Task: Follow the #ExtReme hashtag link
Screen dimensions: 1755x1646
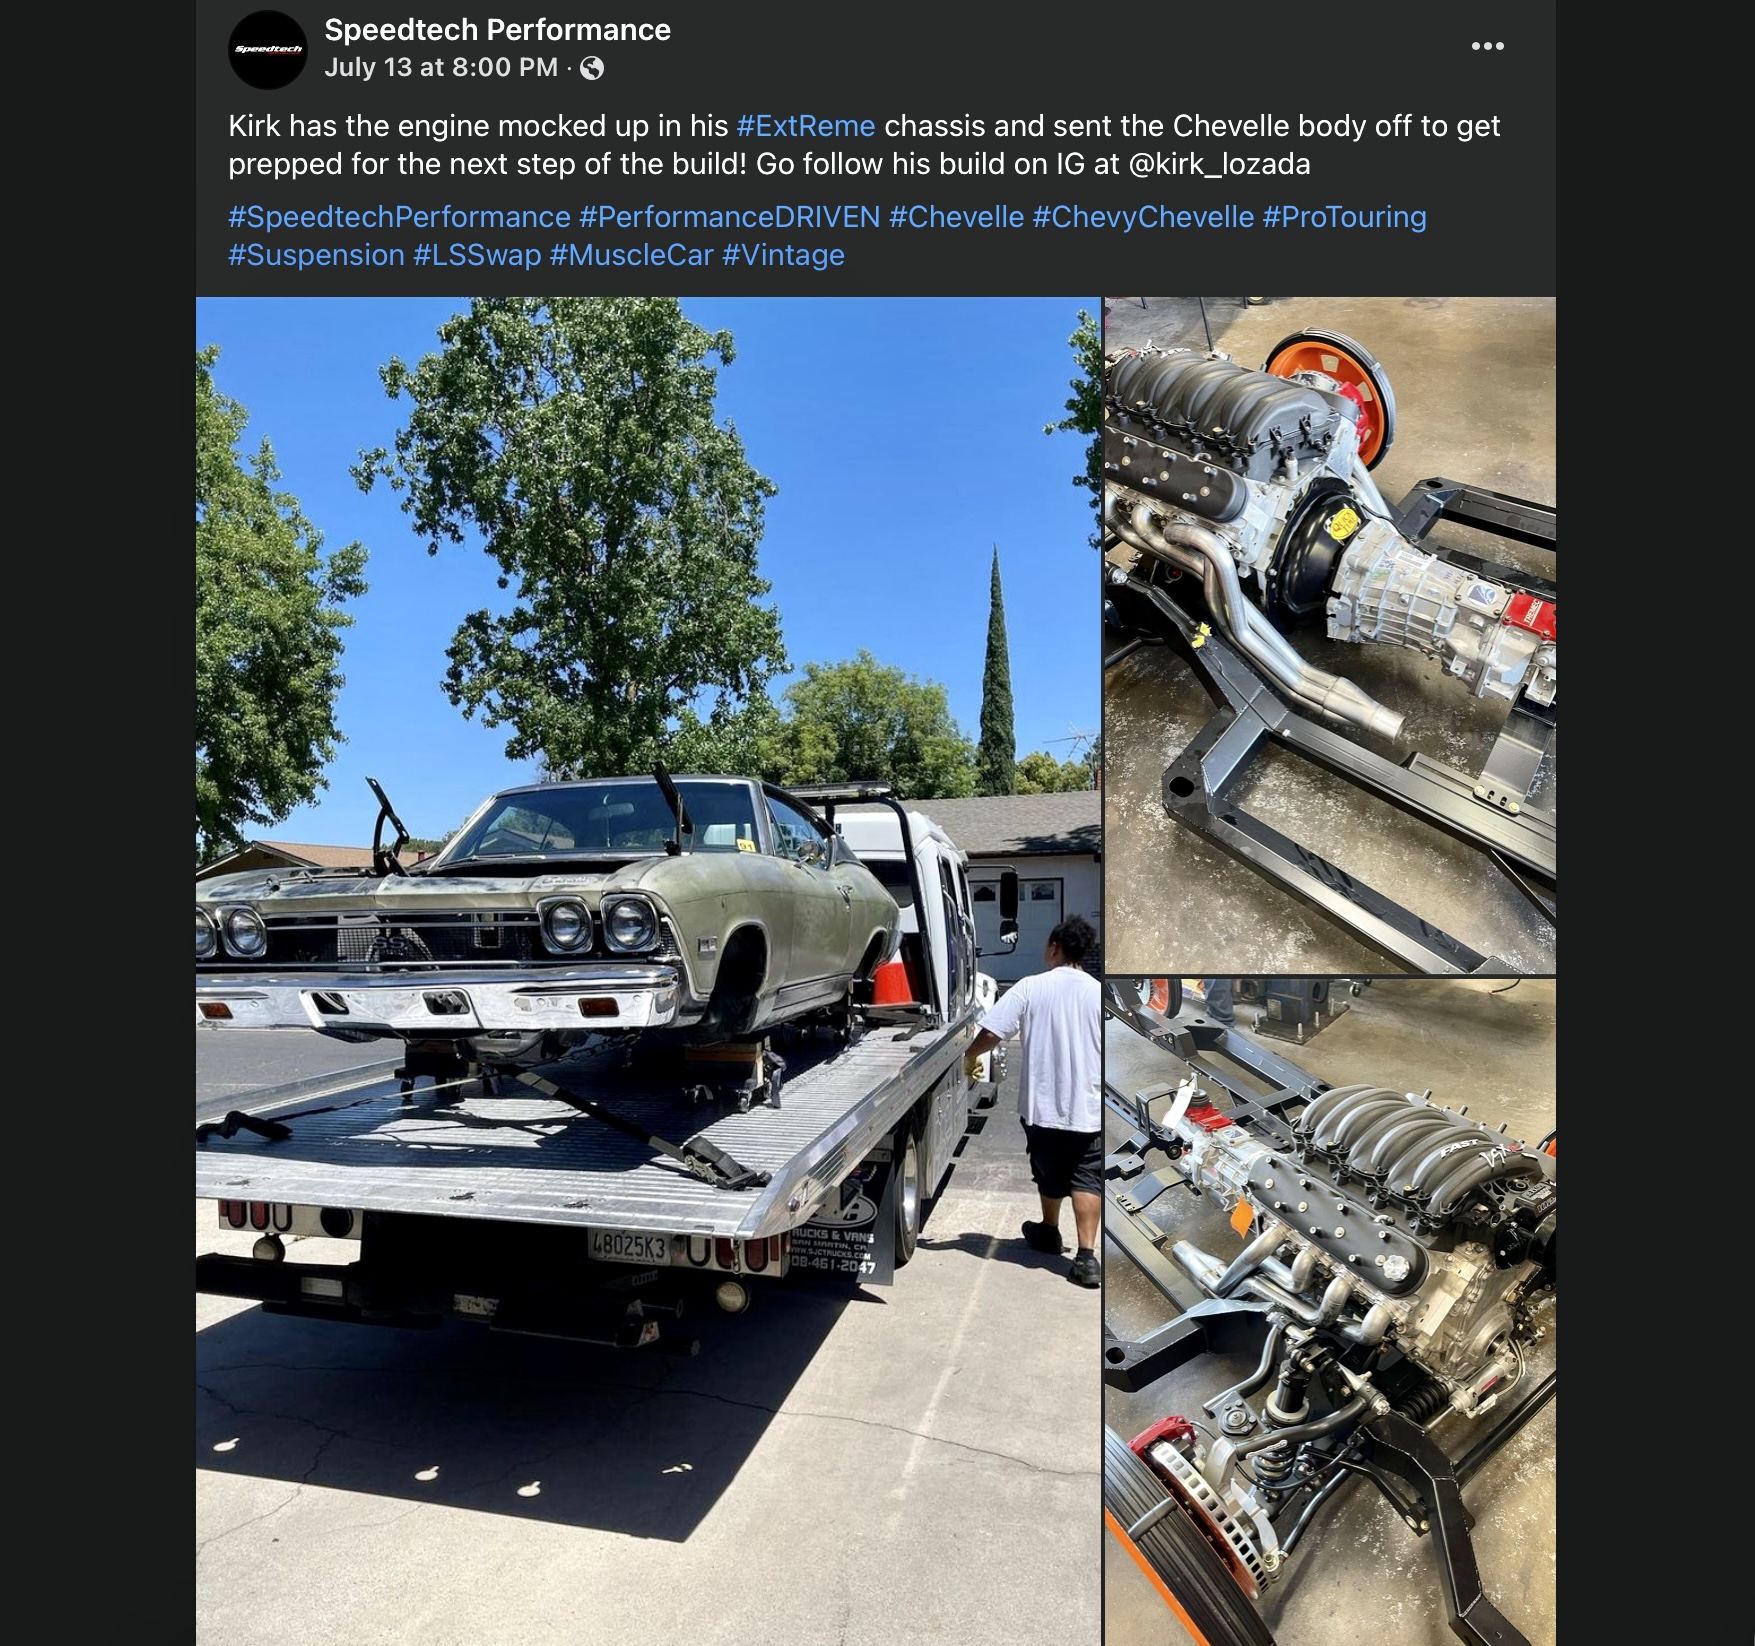Action: tap(806, 126)
